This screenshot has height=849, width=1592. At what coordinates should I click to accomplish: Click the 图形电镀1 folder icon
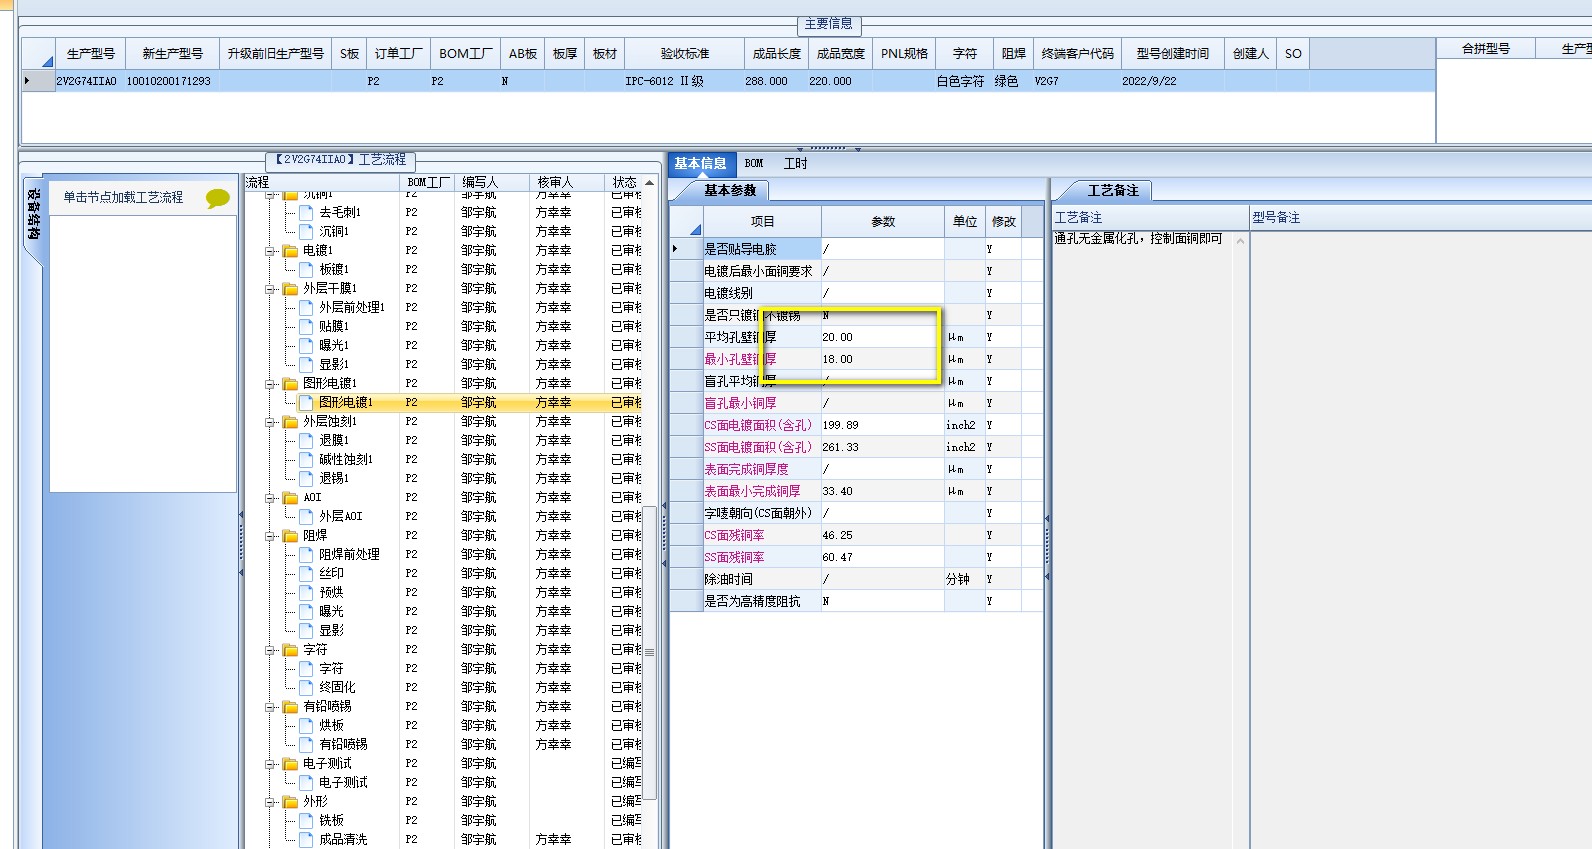pos(290,383)
